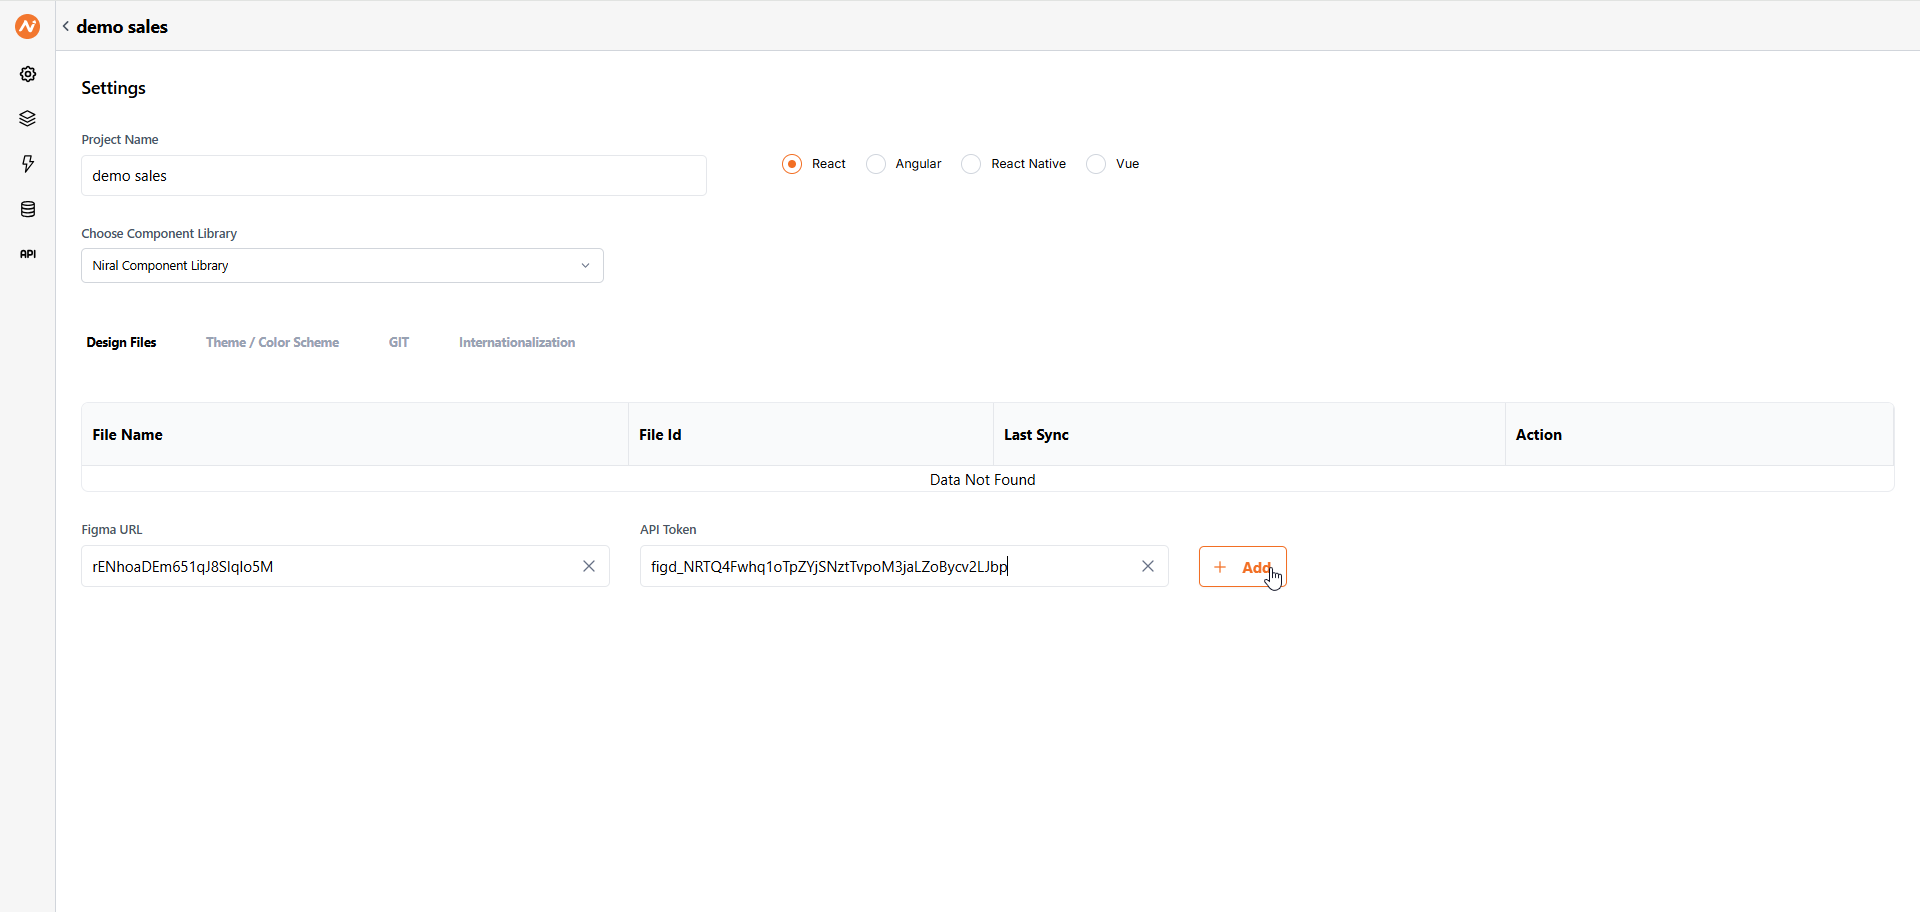Focus the Figma URL input box

click(x=330, y=566)
